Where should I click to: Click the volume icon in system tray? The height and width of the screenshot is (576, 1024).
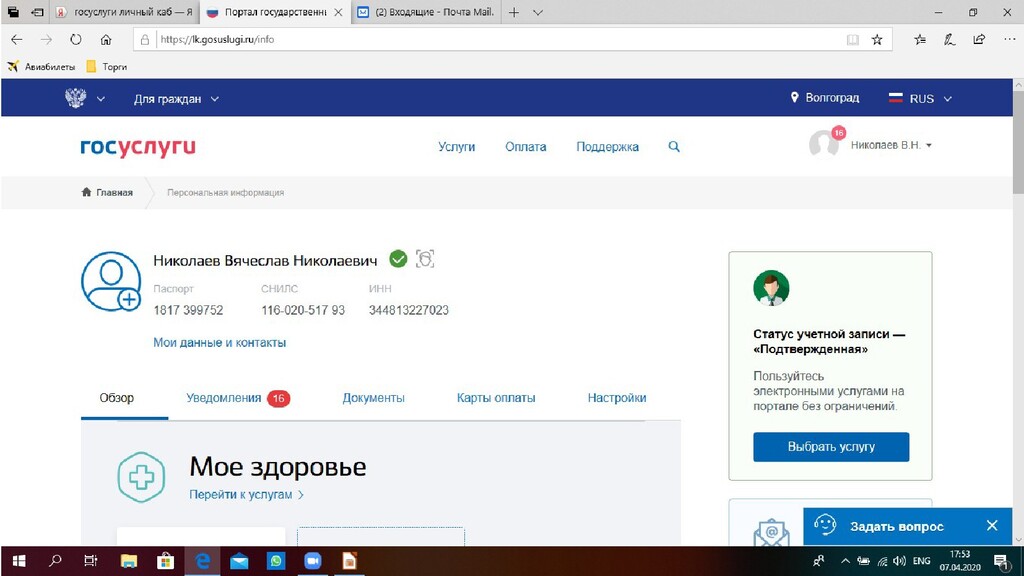tap(899, 561)
